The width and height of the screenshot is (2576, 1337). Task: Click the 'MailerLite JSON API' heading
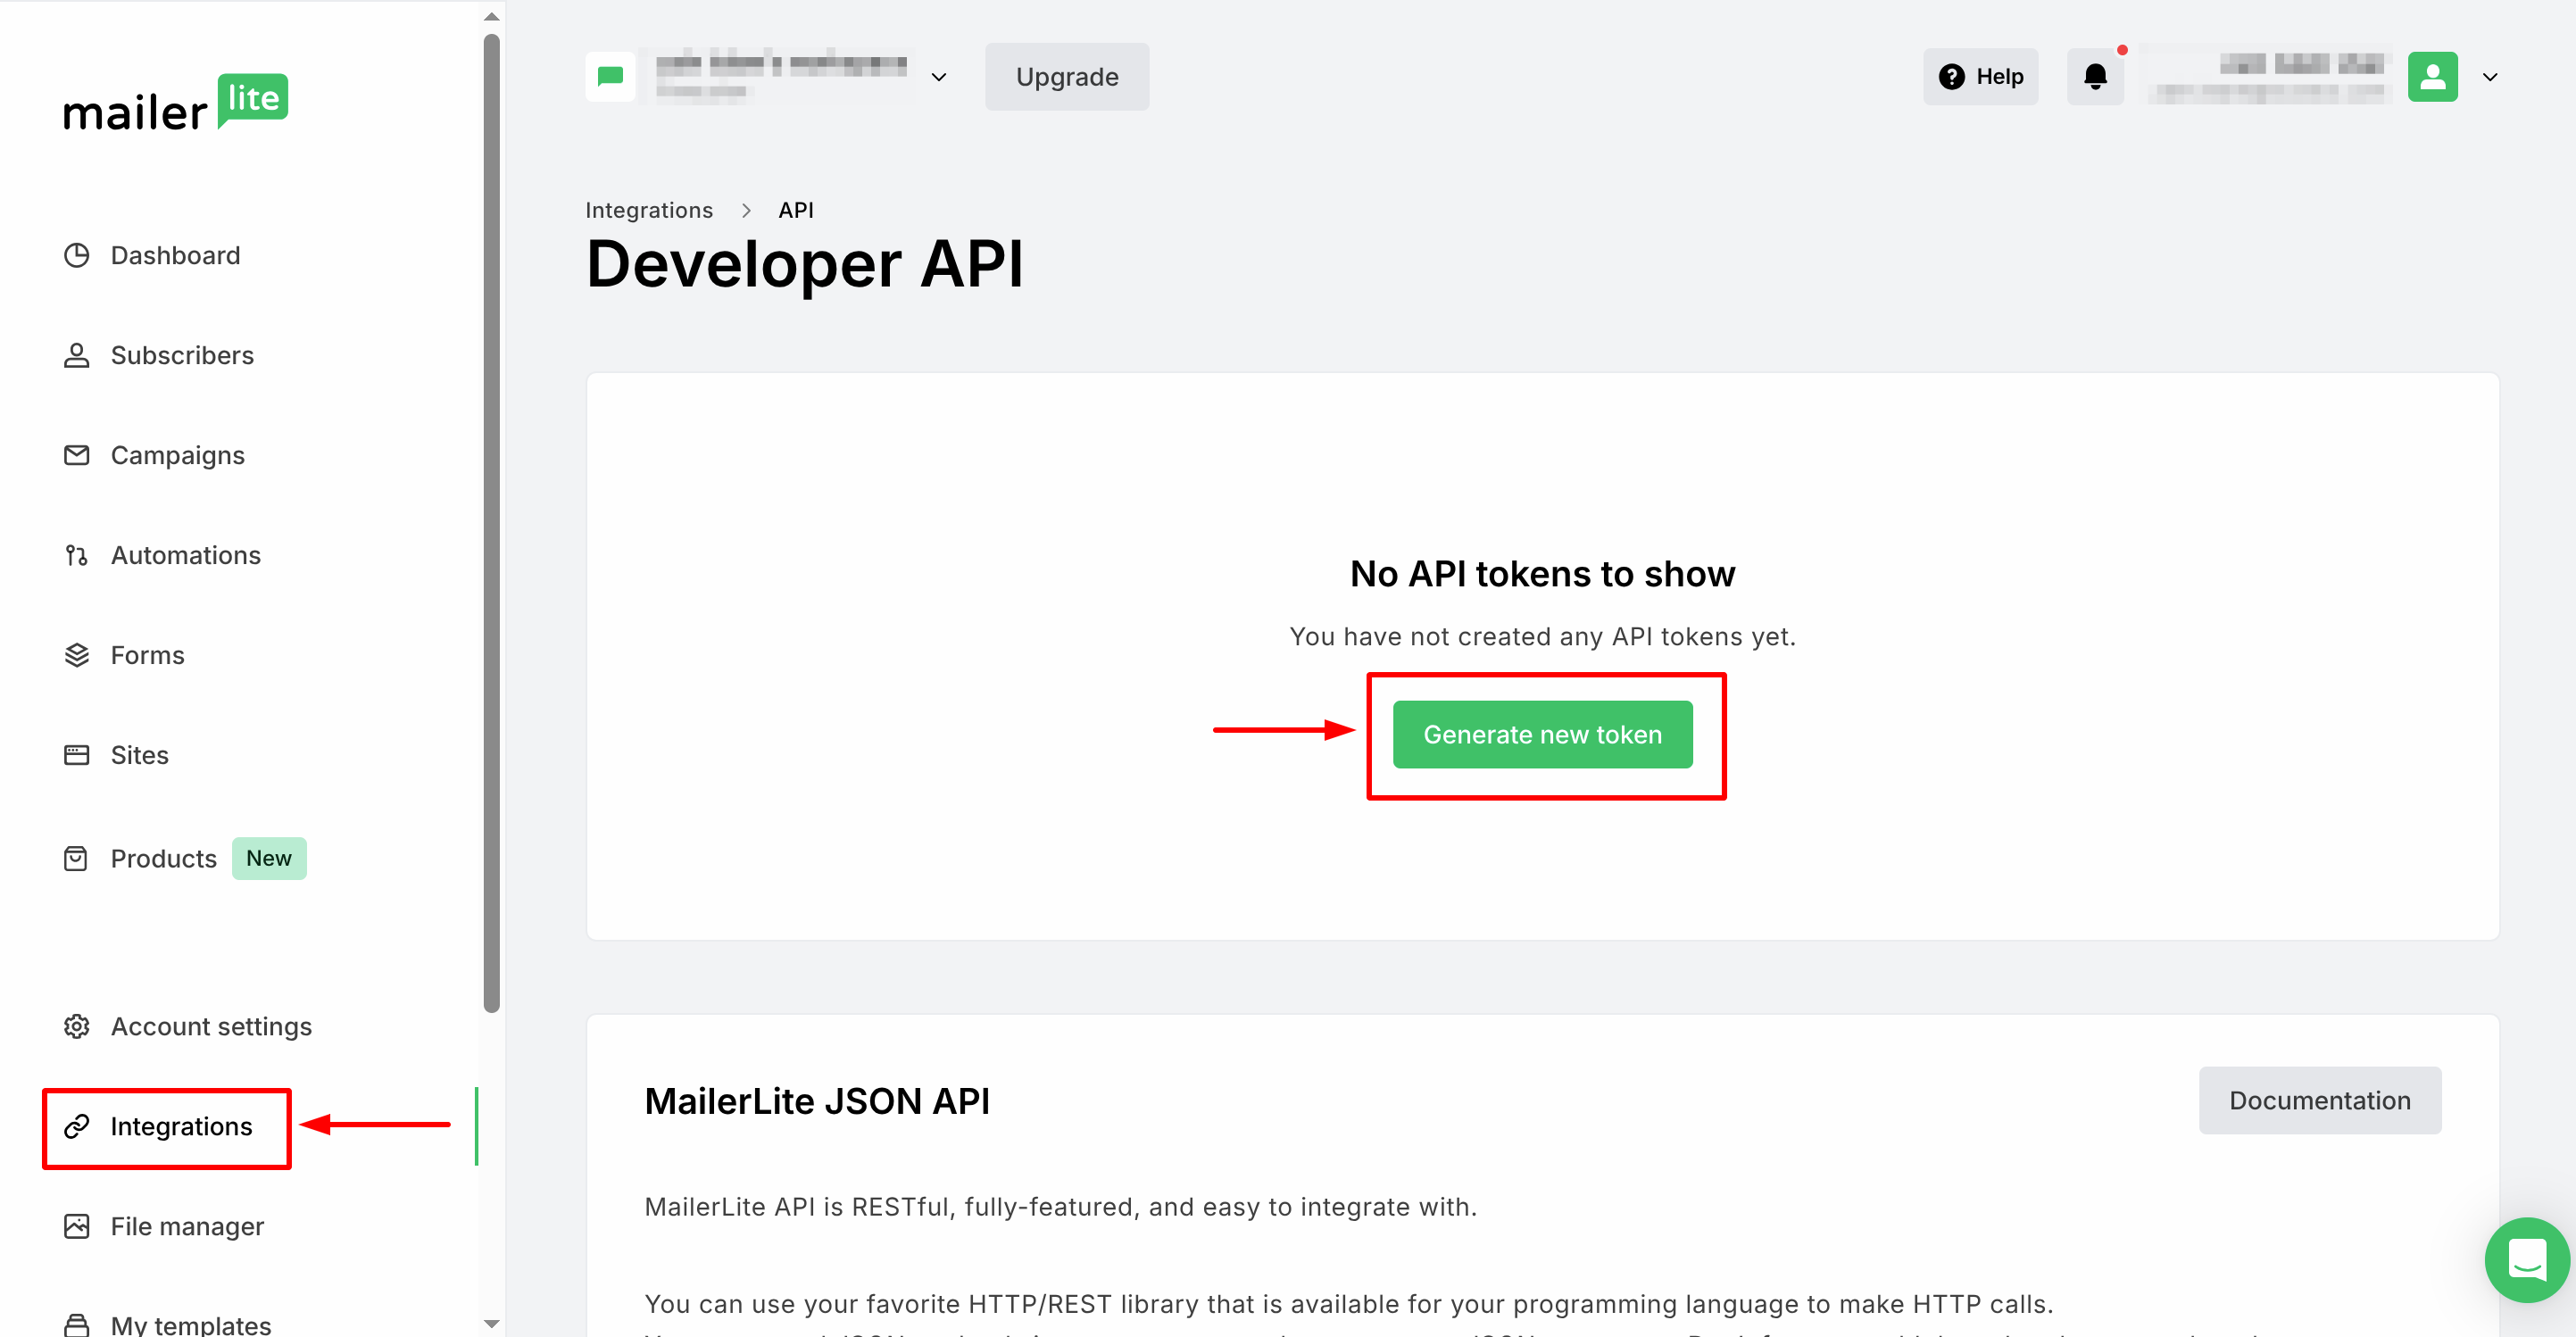click(x=817, y=1101)
